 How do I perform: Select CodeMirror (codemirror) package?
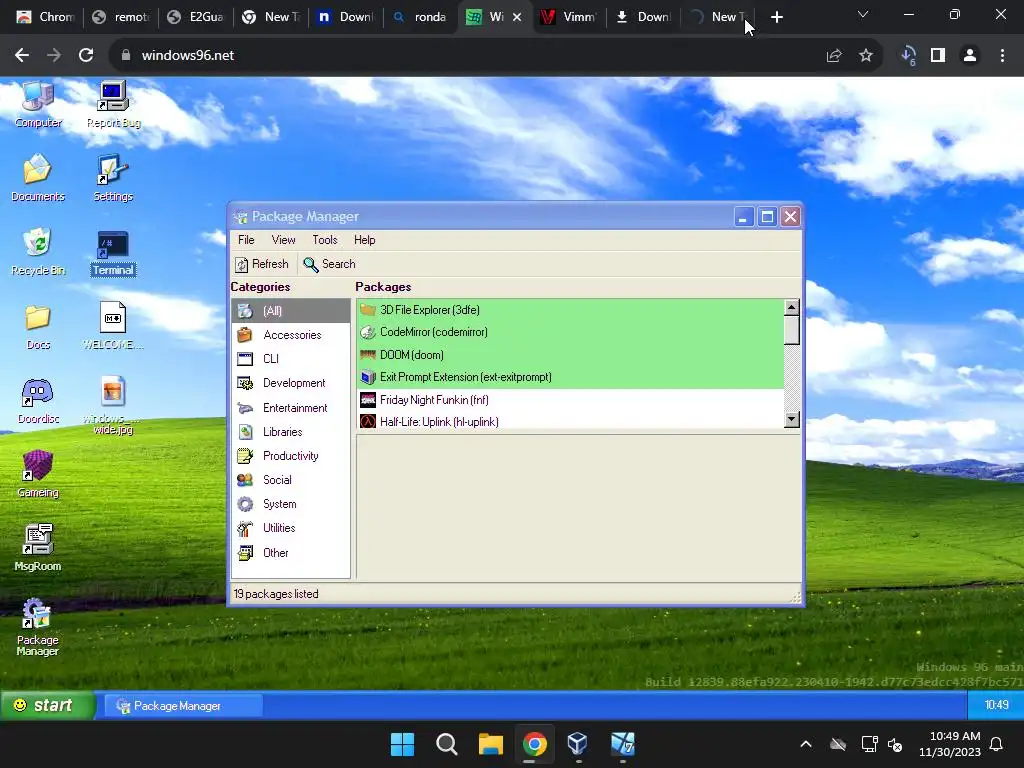pyautogui.click(x=570, y=332)
